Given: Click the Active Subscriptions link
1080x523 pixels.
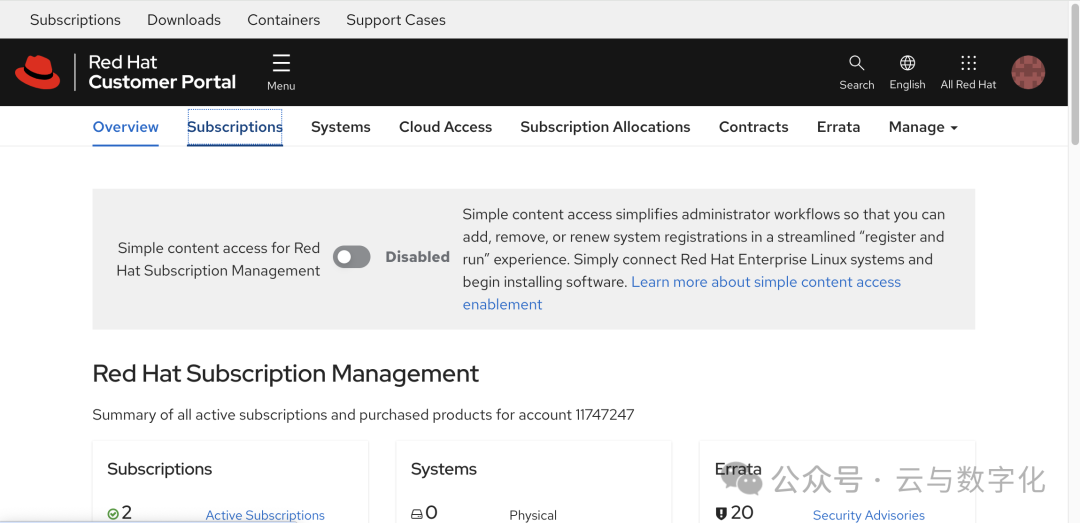Looking at the screenshot, I should (265, 515).
